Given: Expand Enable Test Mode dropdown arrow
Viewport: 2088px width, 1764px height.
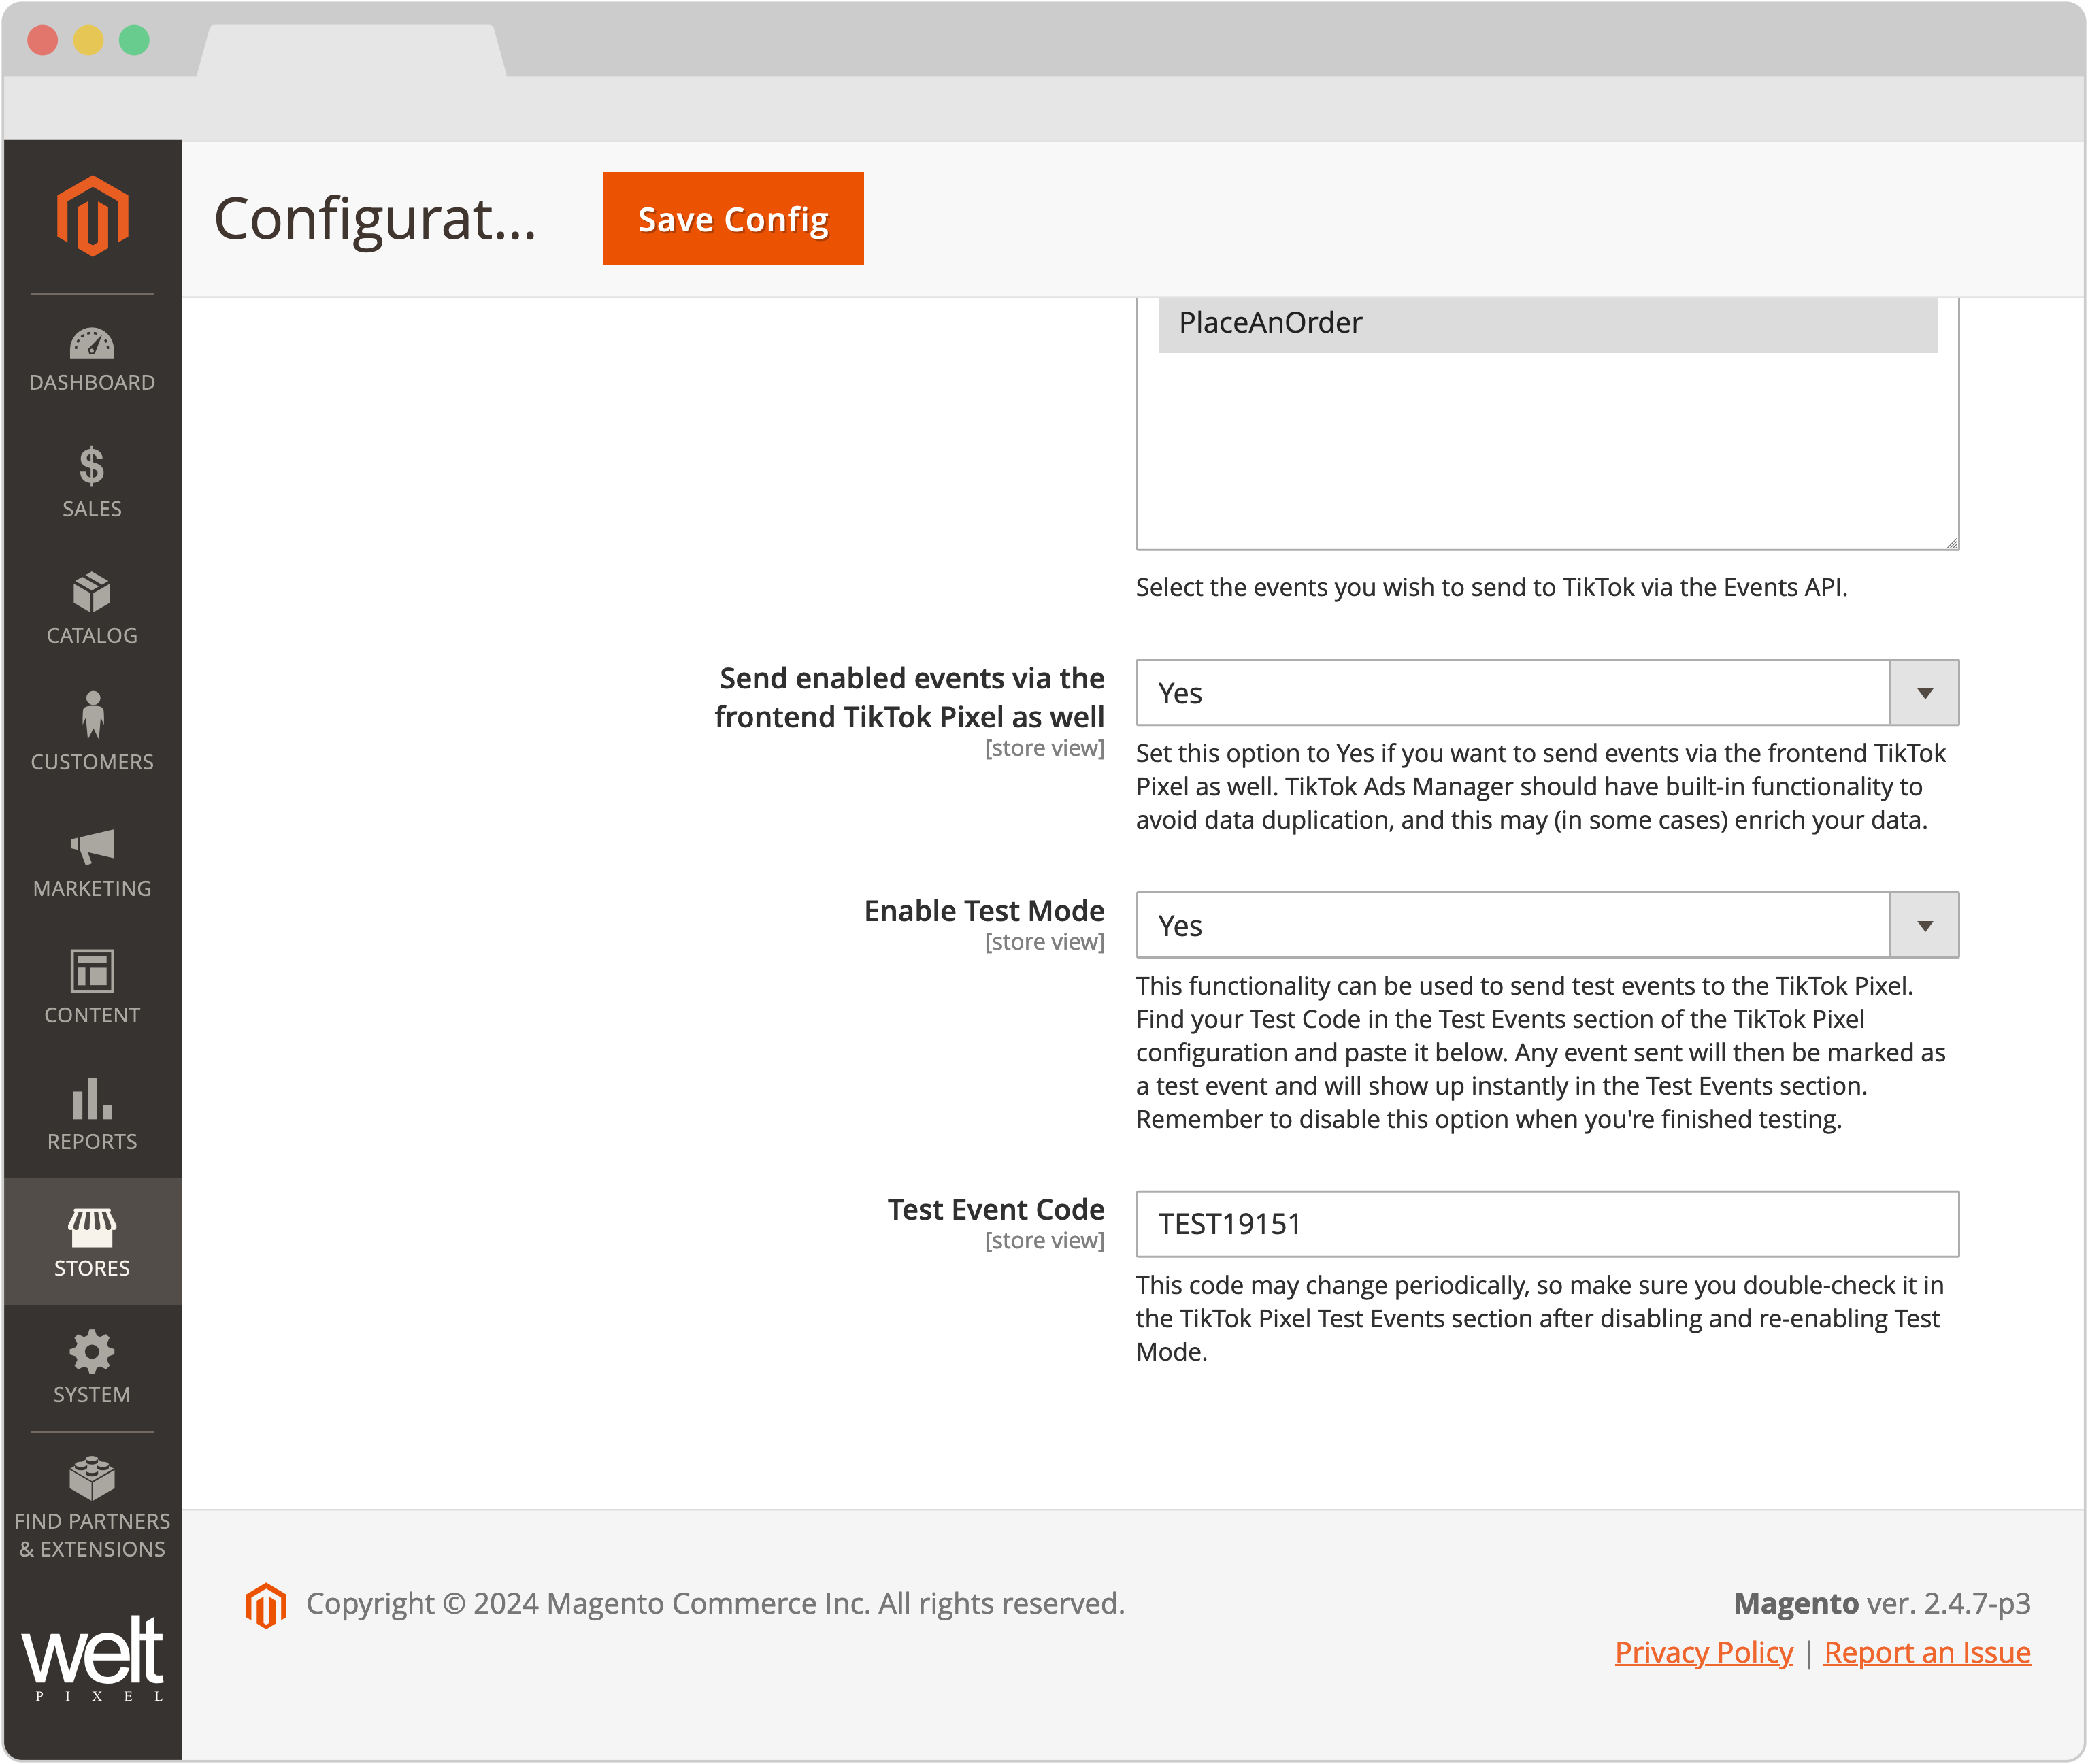Looking at the screenshot, I should pyautogui.click(x=1923, y=926).
